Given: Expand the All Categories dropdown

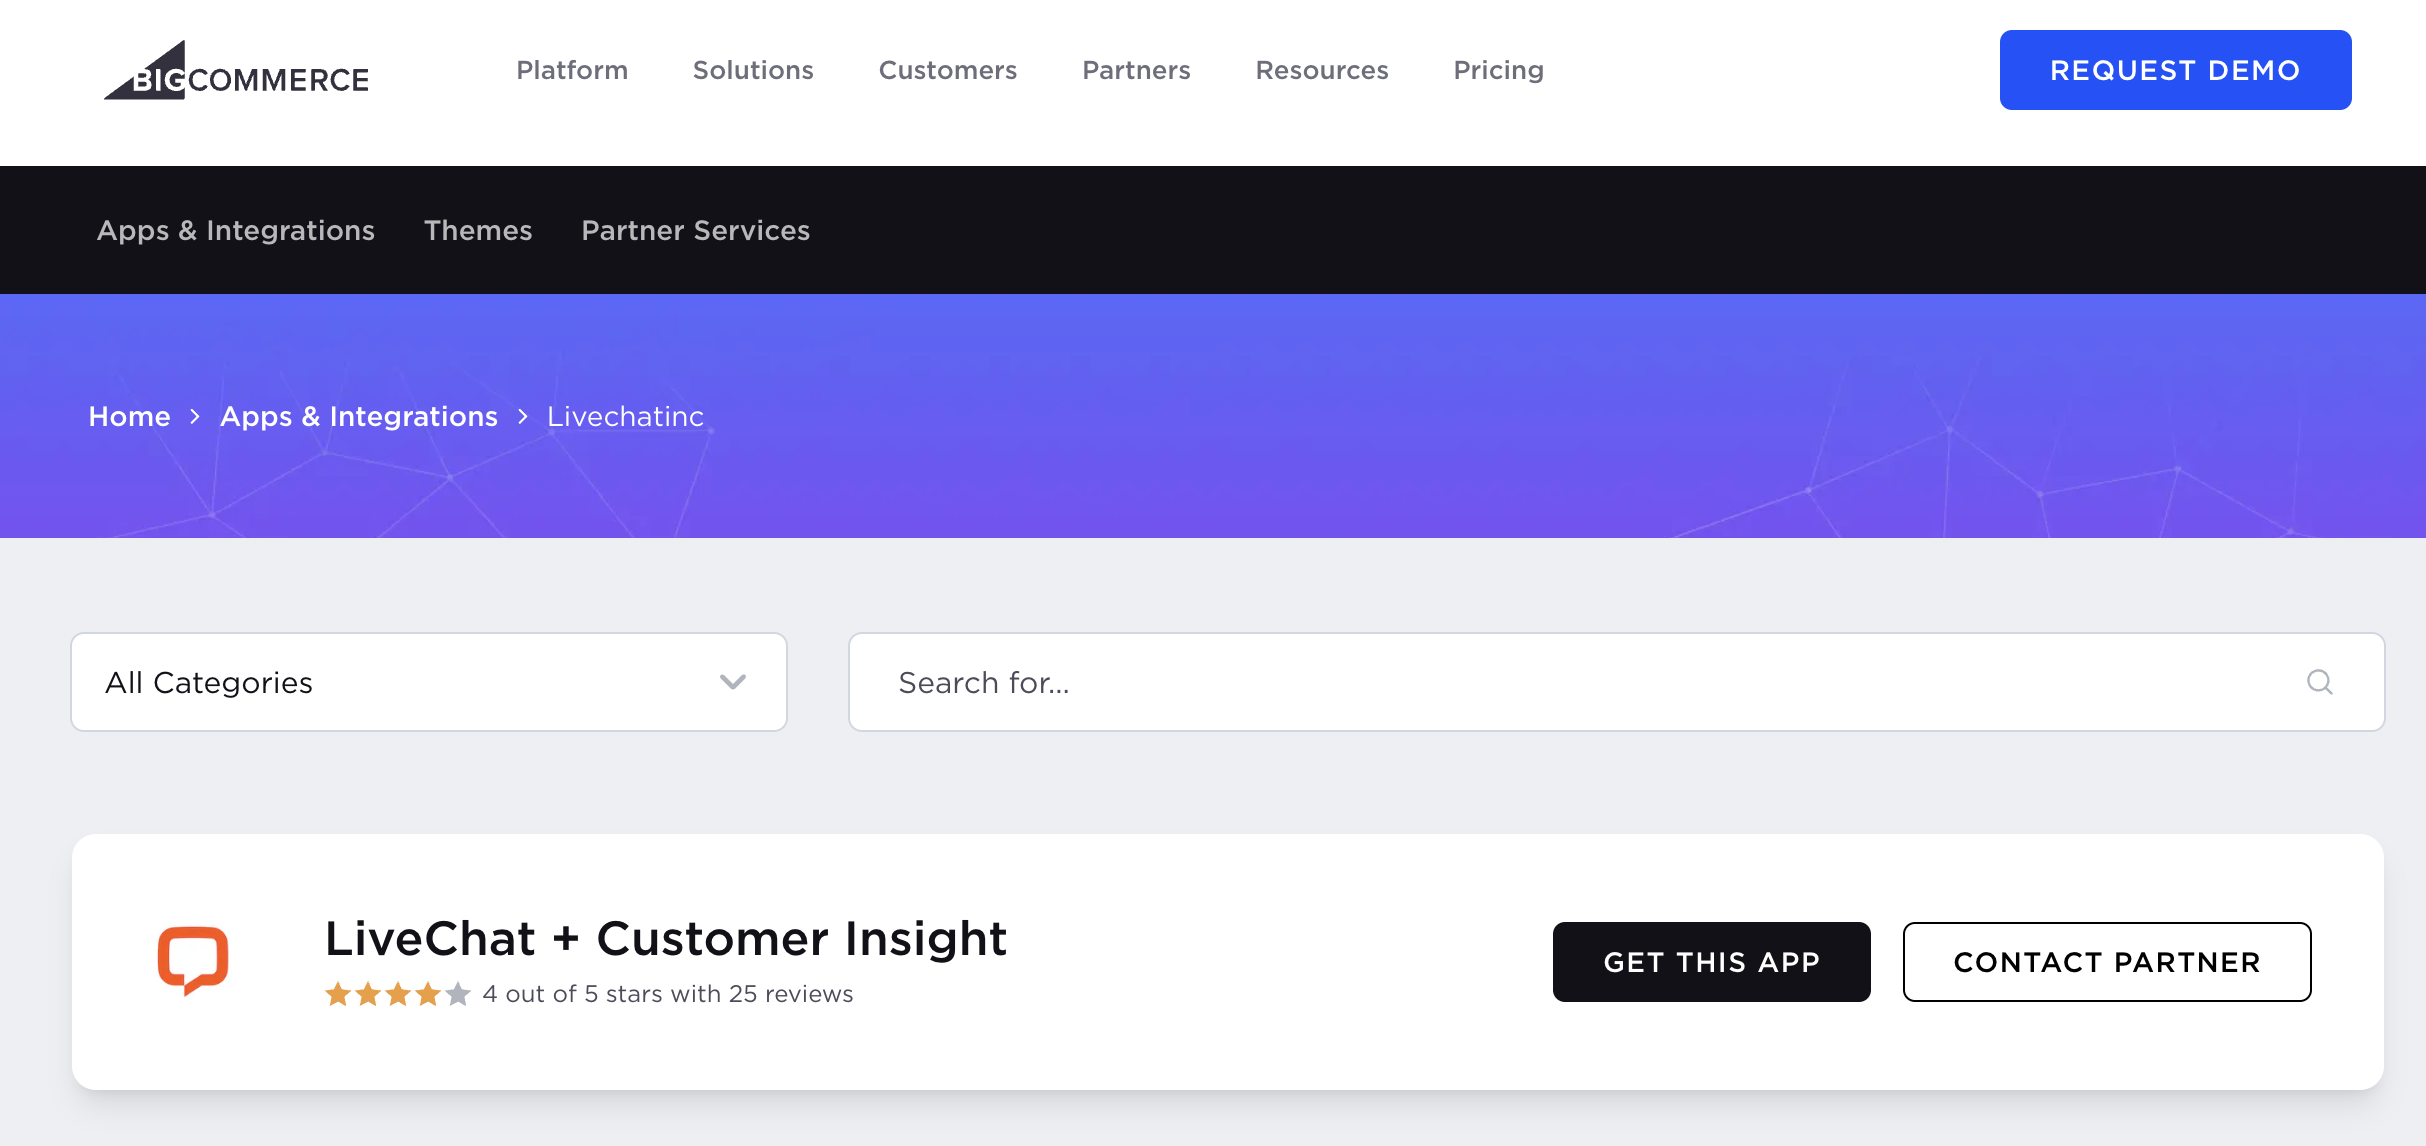Looking at the screenshot, I should coord(429,682).
